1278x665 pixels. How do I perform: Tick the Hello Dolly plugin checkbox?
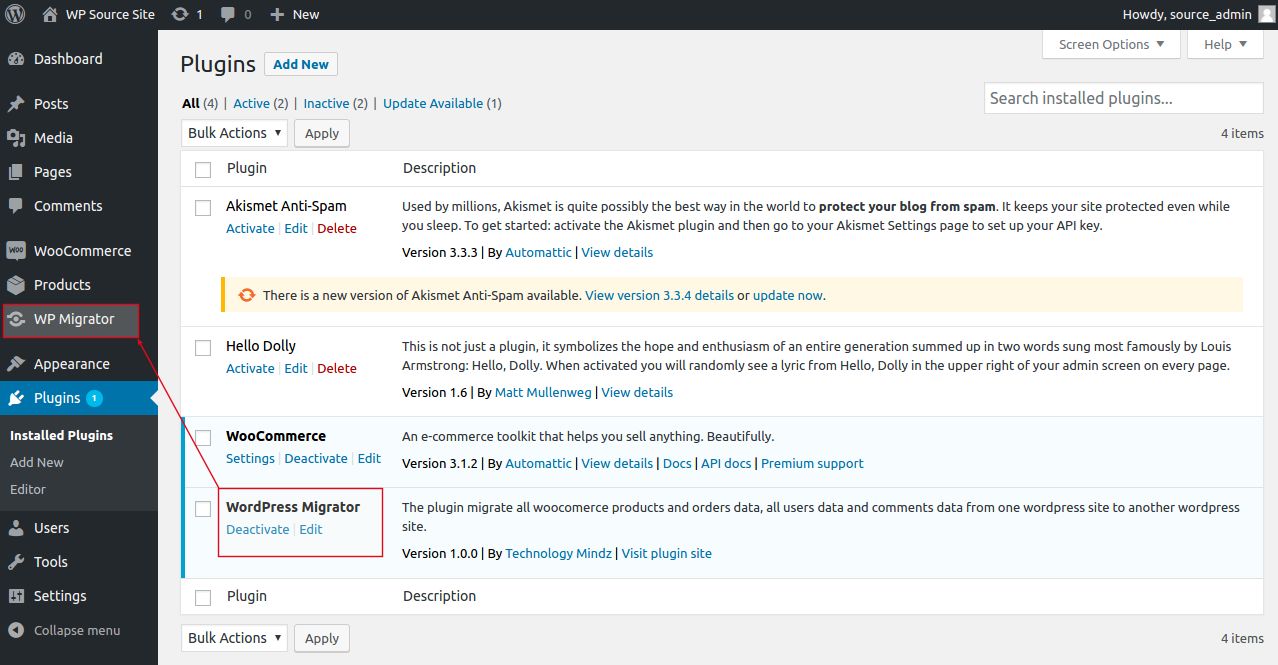[x=203, y=348]
